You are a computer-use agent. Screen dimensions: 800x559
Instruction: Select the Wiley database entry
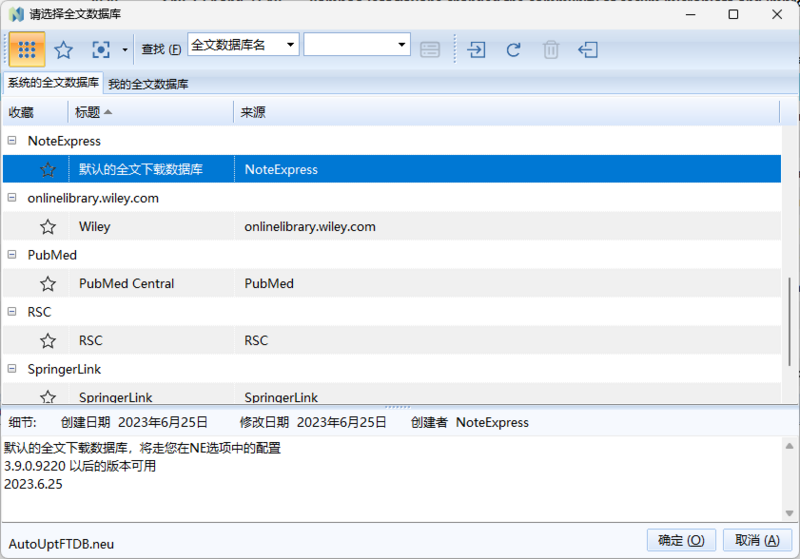pyautogui.click(x=94, y=226)
